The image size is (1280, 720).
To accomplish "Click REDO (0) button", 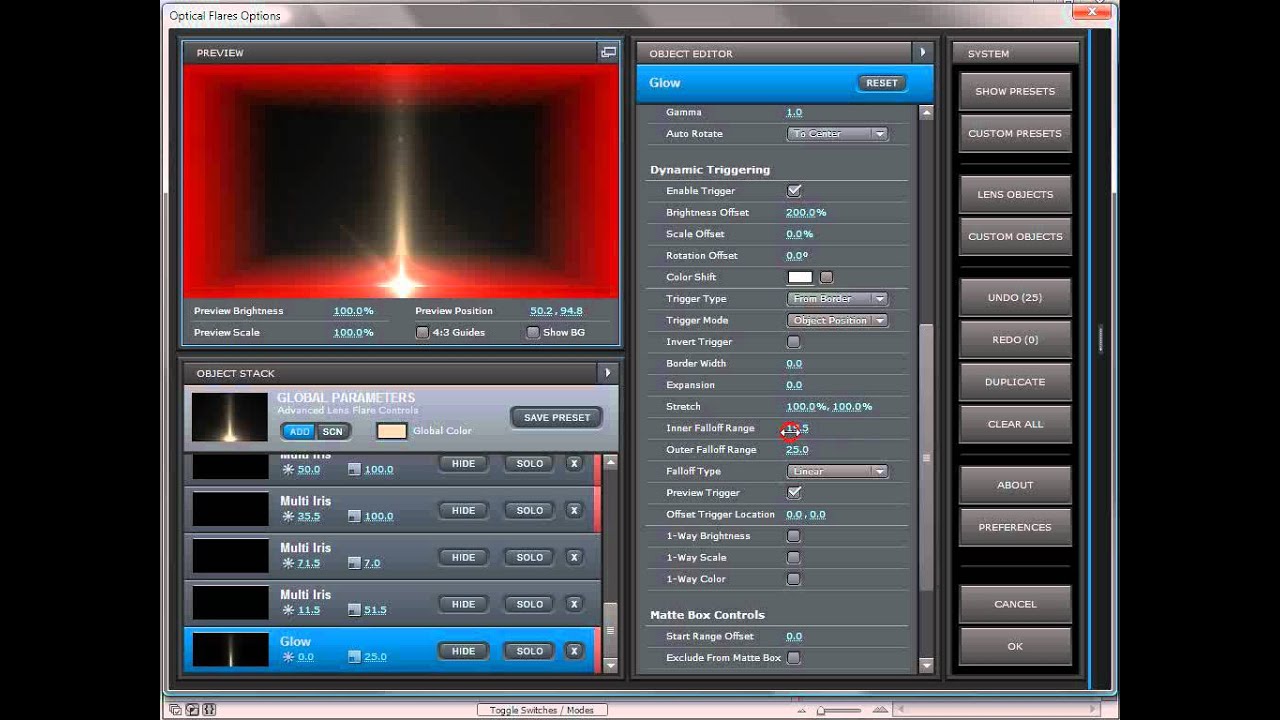I will coord(1015,339).
